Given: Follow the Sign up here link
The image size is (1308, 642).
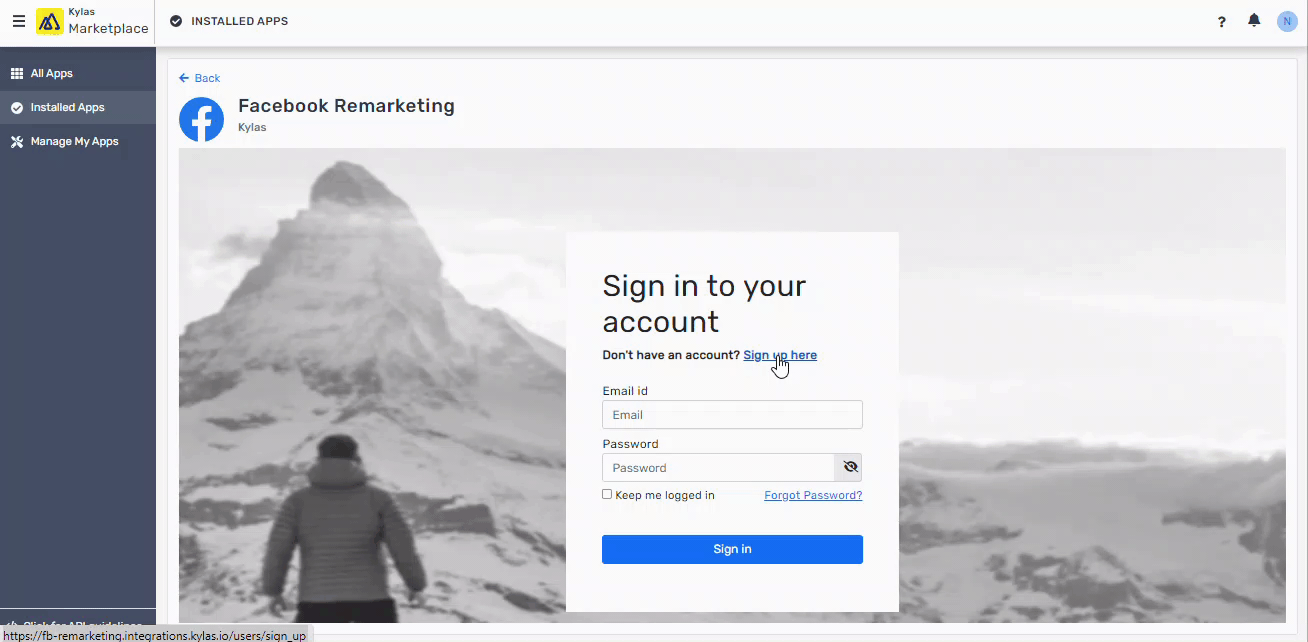Looking at the screenshot, I should (780, 355).
